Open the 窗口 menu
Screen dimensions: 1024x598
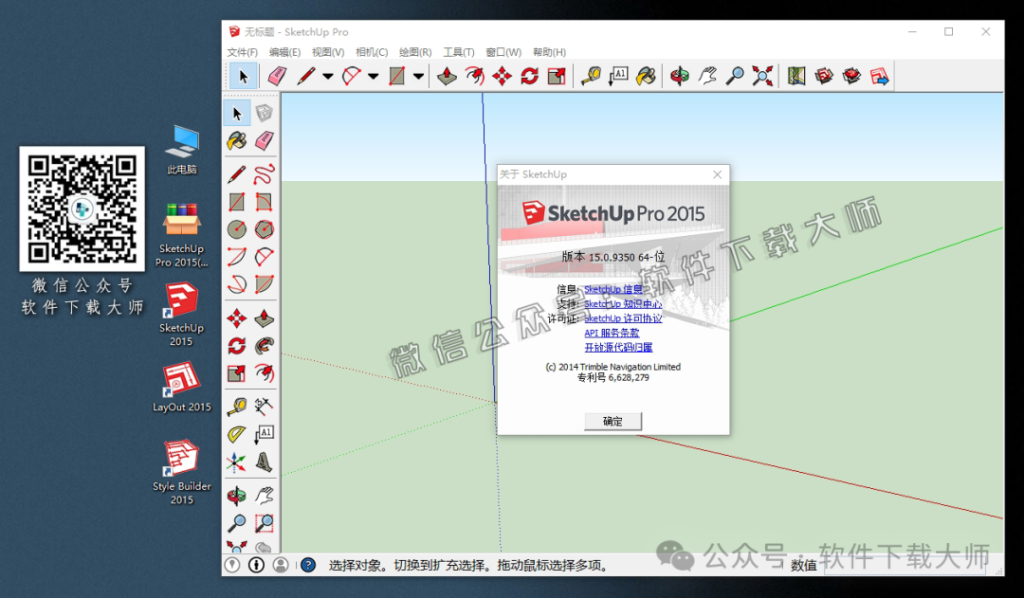503,51
